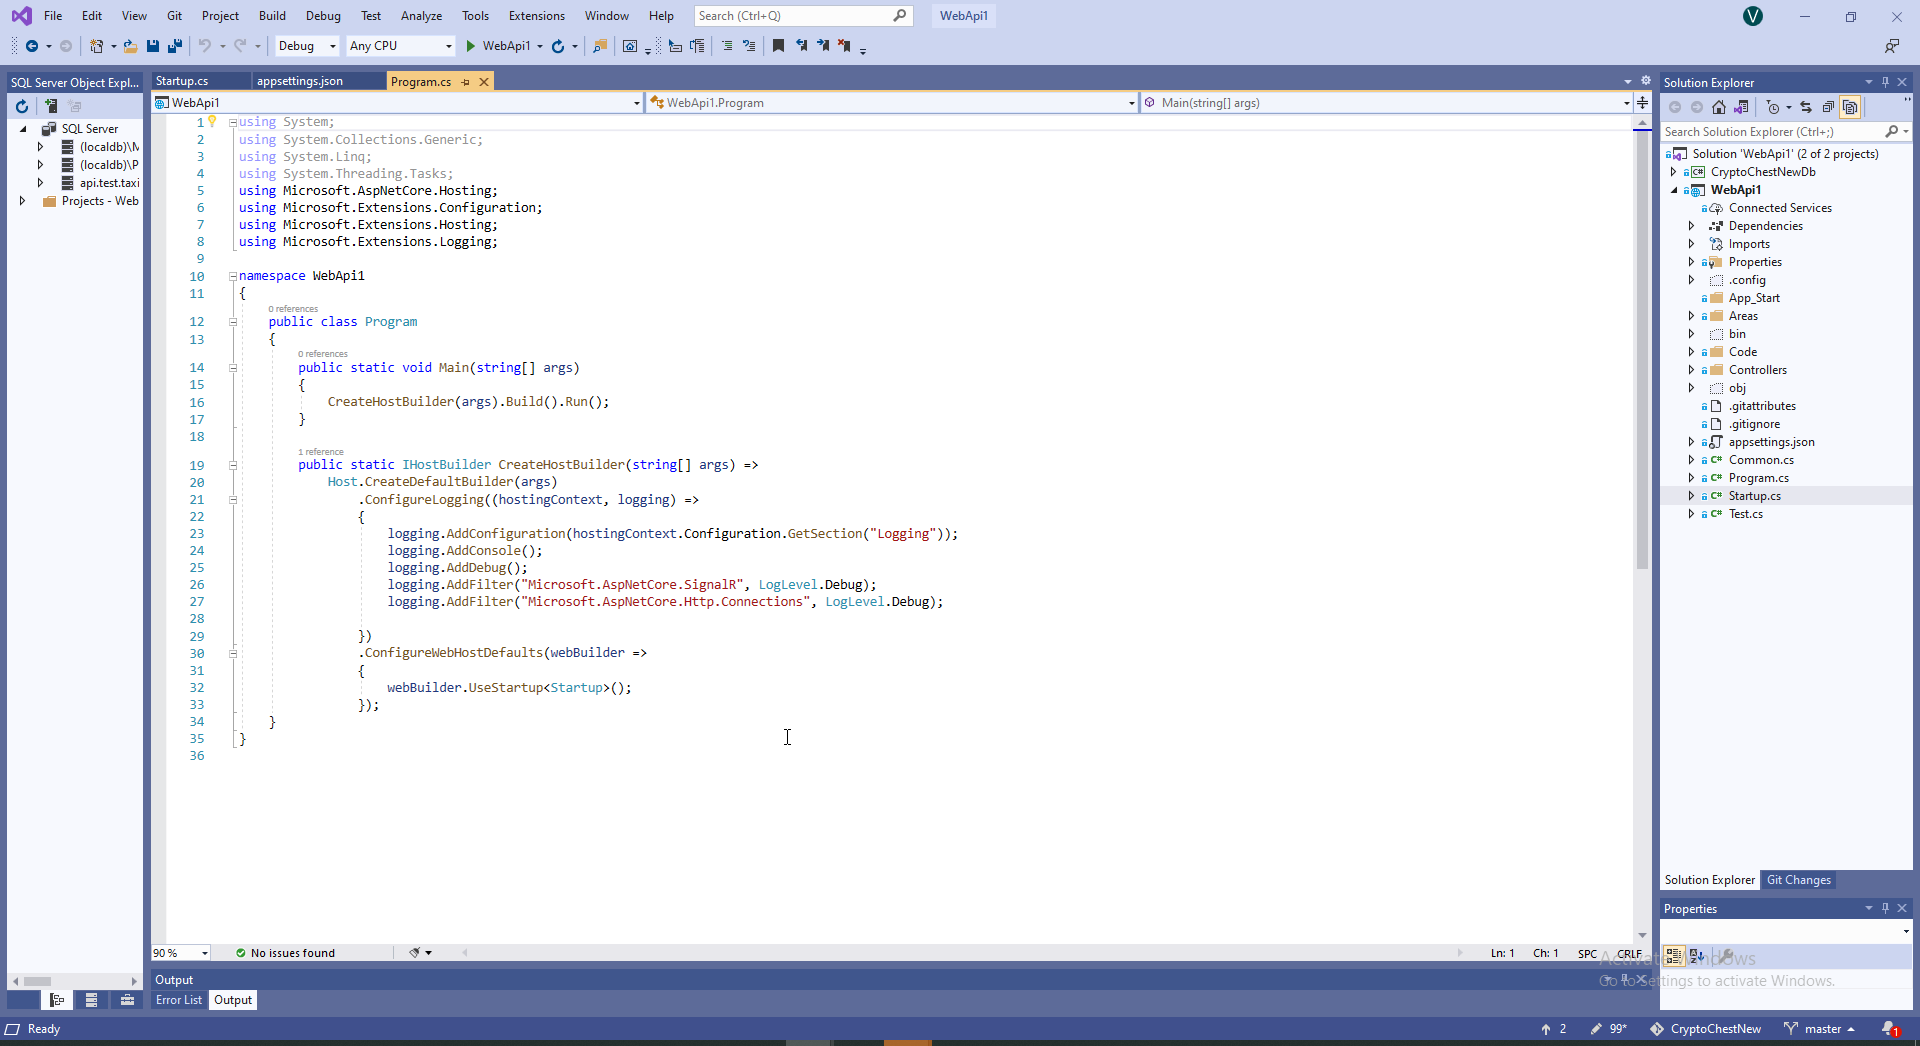The image size is (1920, 1046).
Task: Go to previous bookmark icon
Action: [x=801, y=46]
